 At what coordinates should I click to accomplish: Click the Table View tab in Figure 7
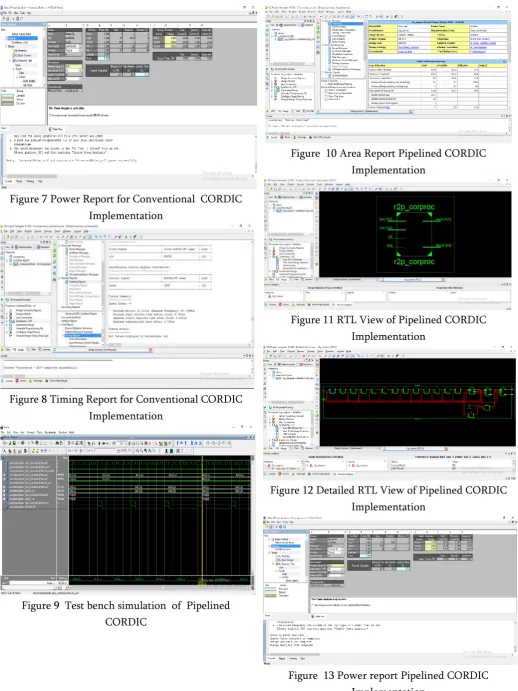[x=56, y=129]
